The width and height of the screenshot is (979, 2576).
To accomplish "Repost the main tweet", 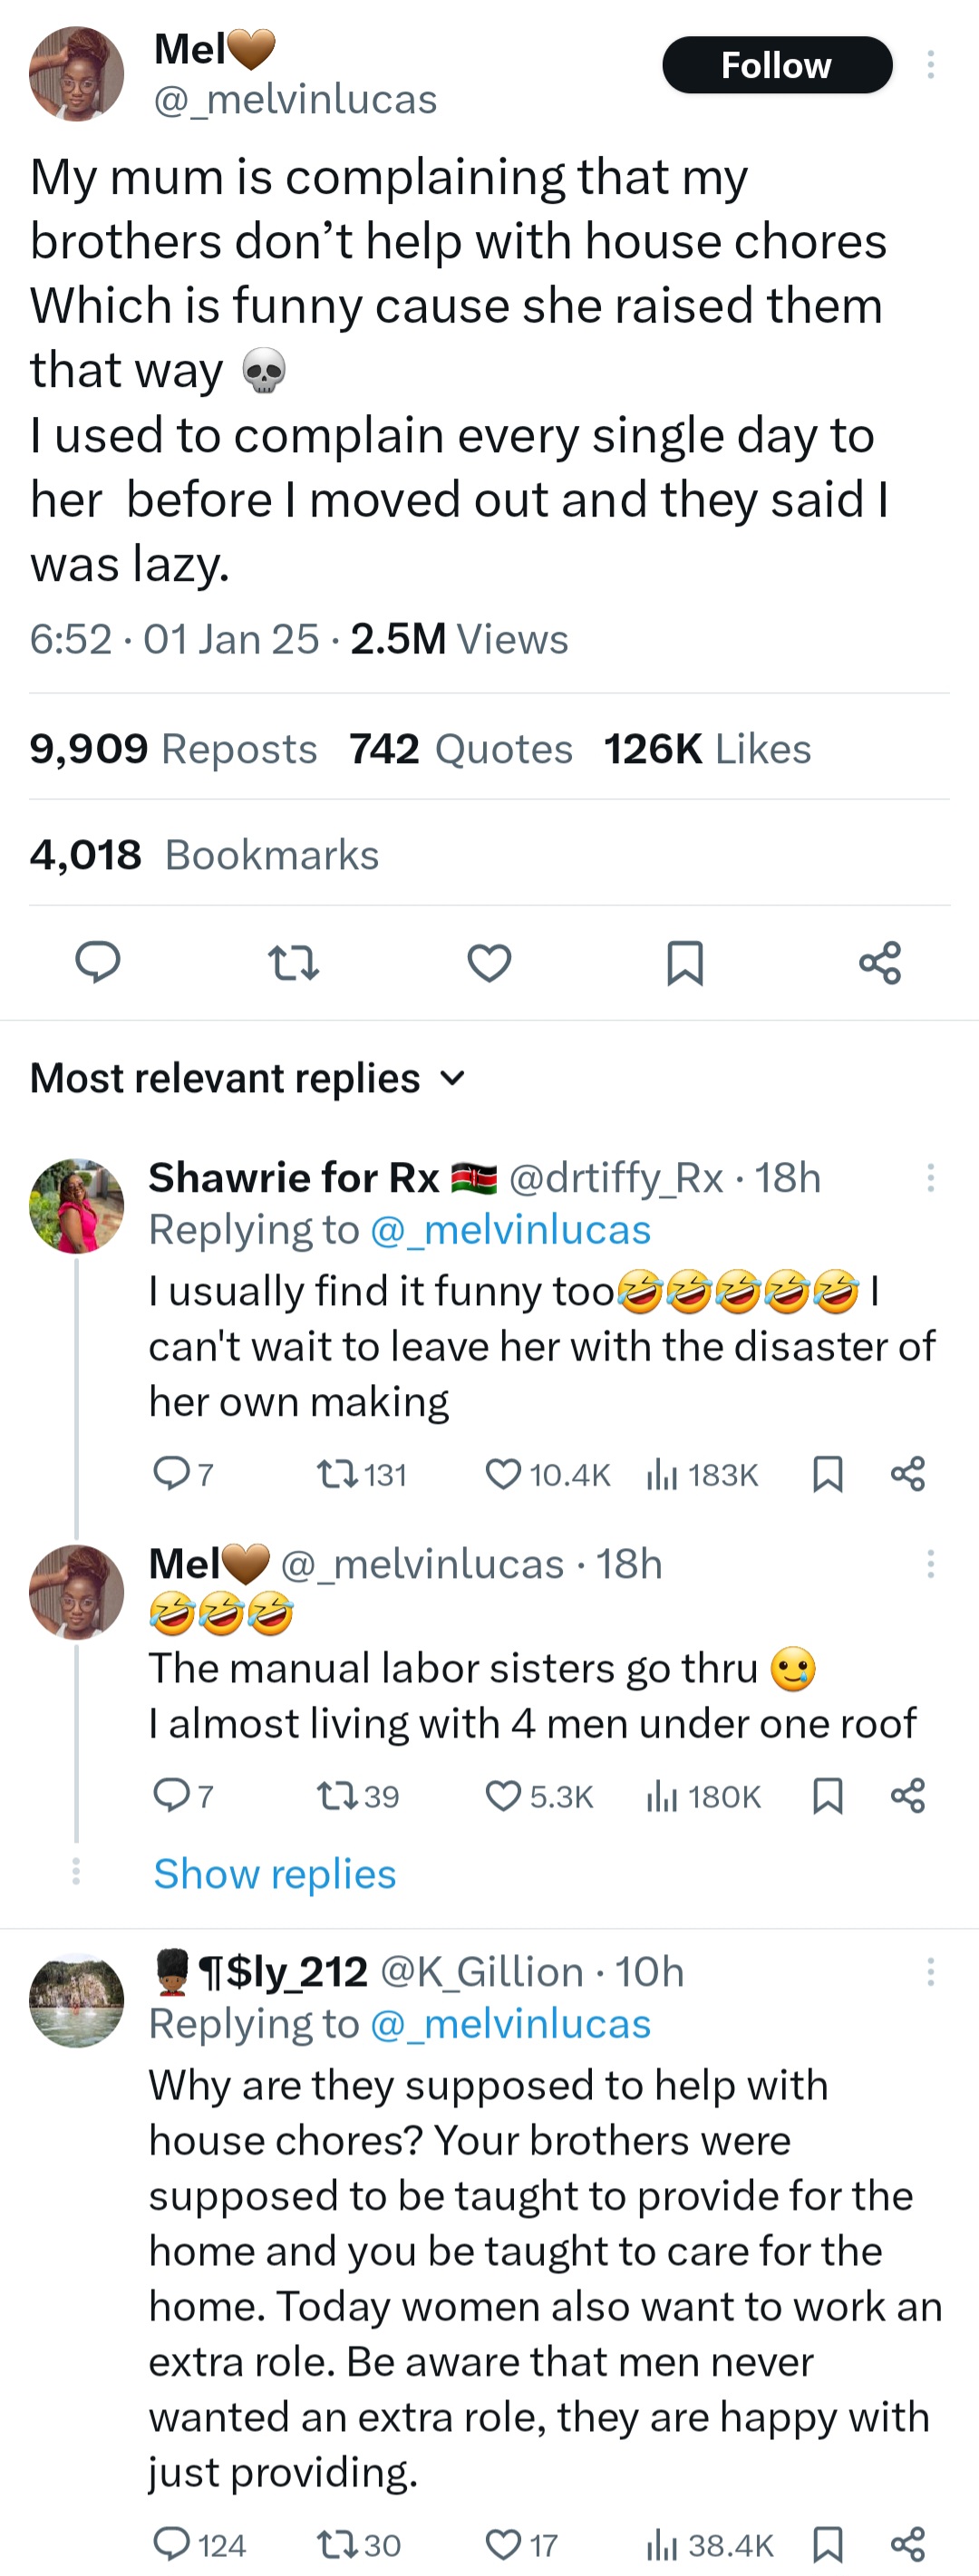I will tap(294, 962).
